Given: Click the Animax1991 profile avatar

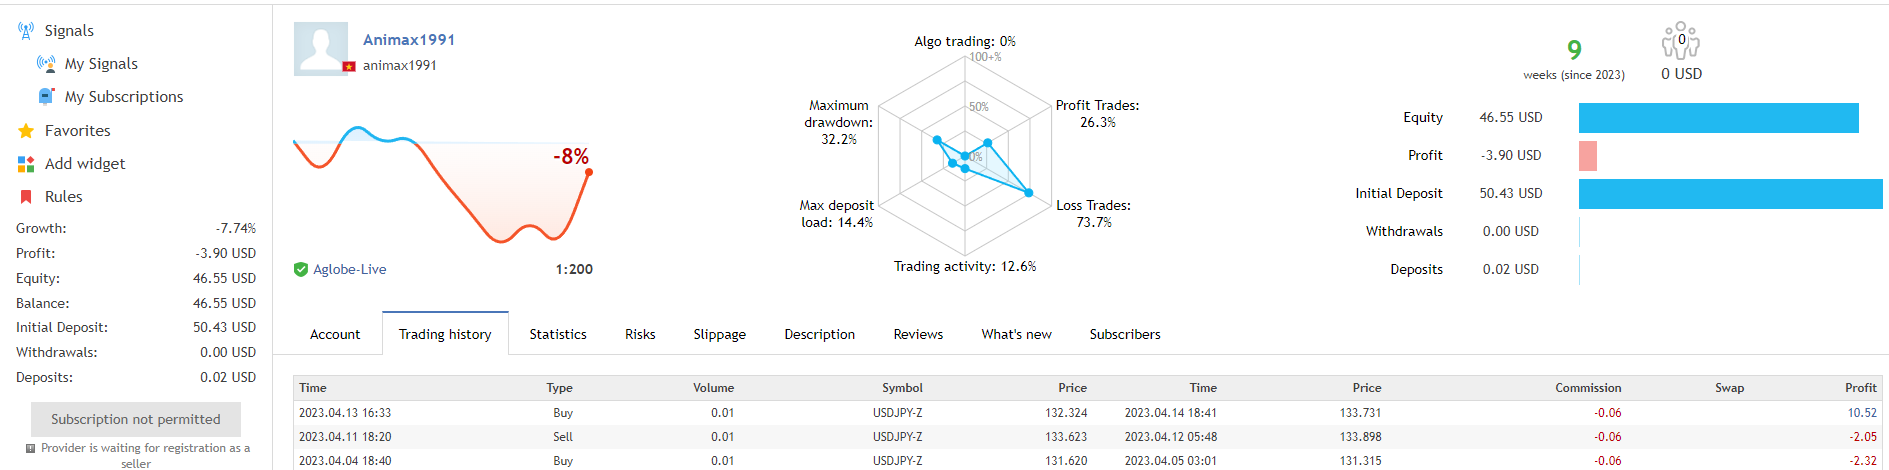Looking at the screenshot, I should (321, 49).
